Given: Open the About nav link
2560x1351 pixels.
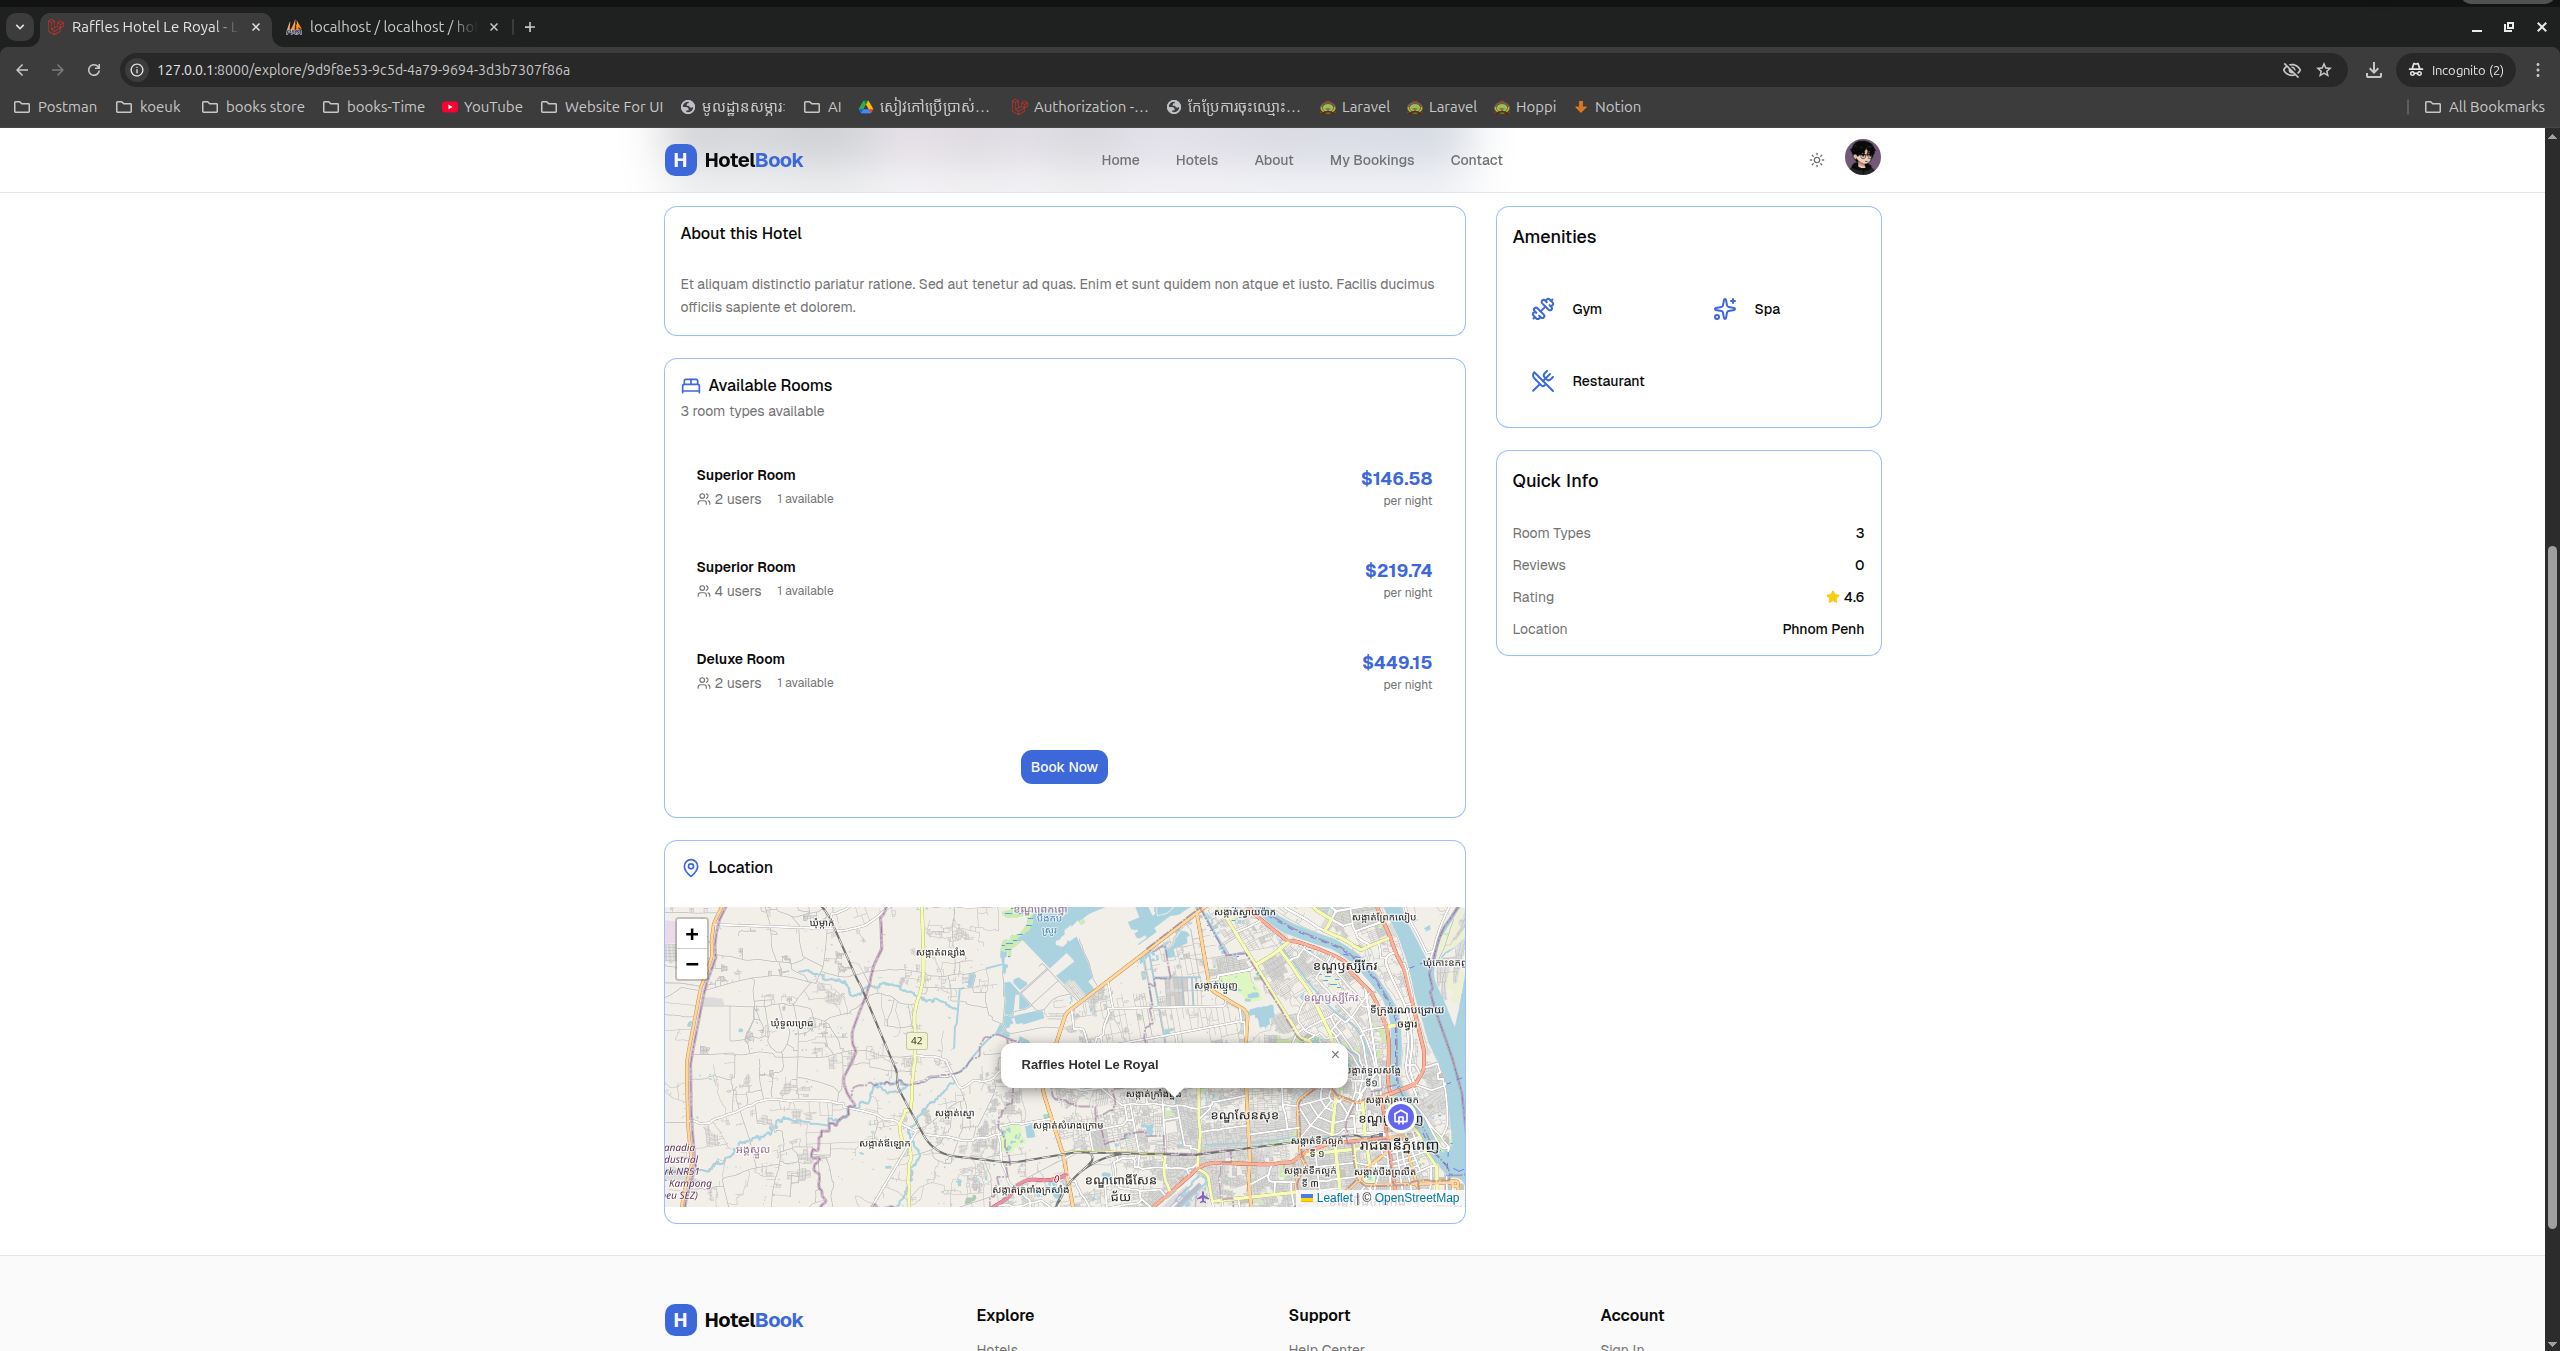Looking at the screenshot, I should [x=1273, y=160].
